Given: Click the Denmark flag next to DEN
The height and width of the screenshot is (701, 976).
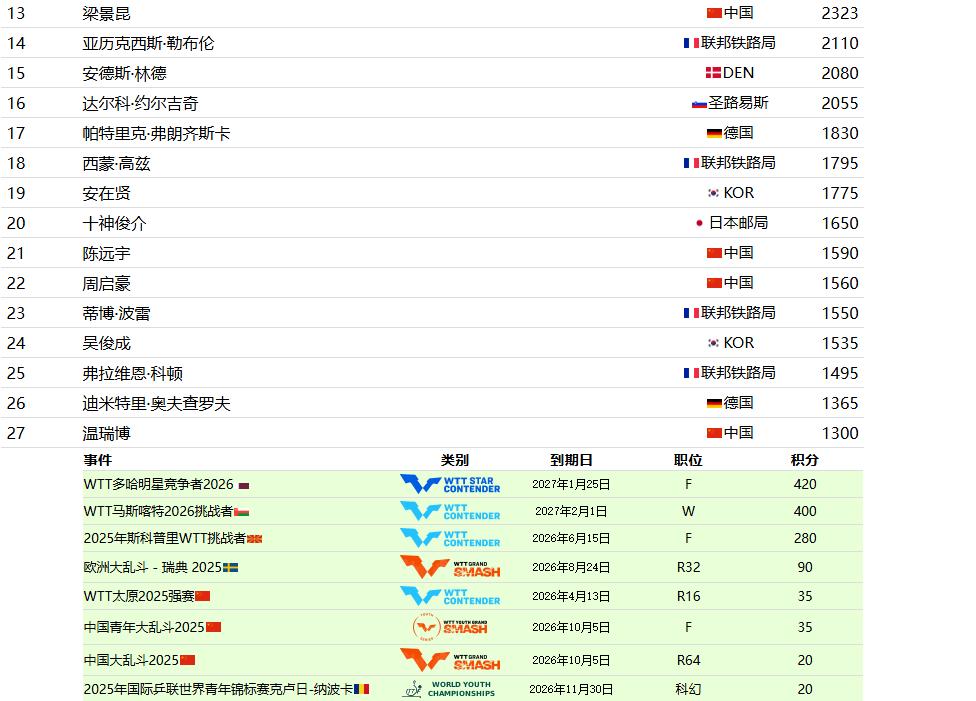Looking at the screenshot, I should click(x=713, y=73).
